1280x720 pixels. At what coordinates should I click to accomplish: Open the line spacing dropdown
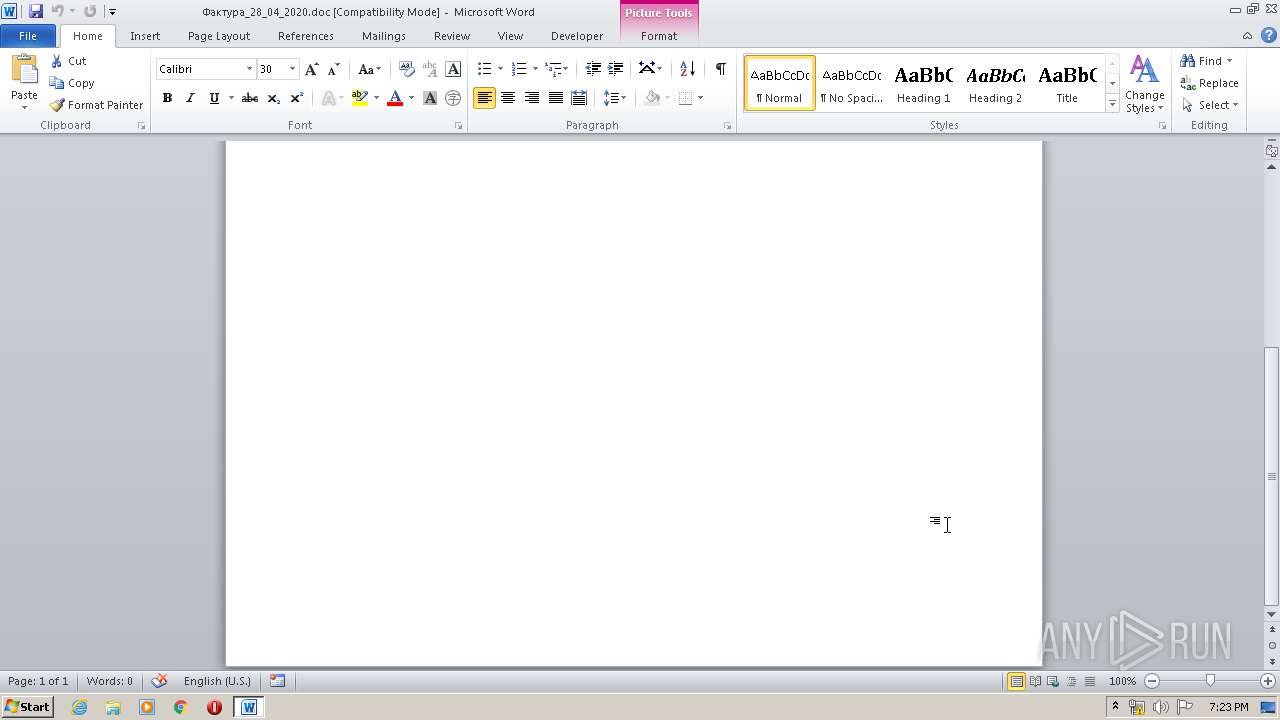pyautogui.click(x=615, y=98)
